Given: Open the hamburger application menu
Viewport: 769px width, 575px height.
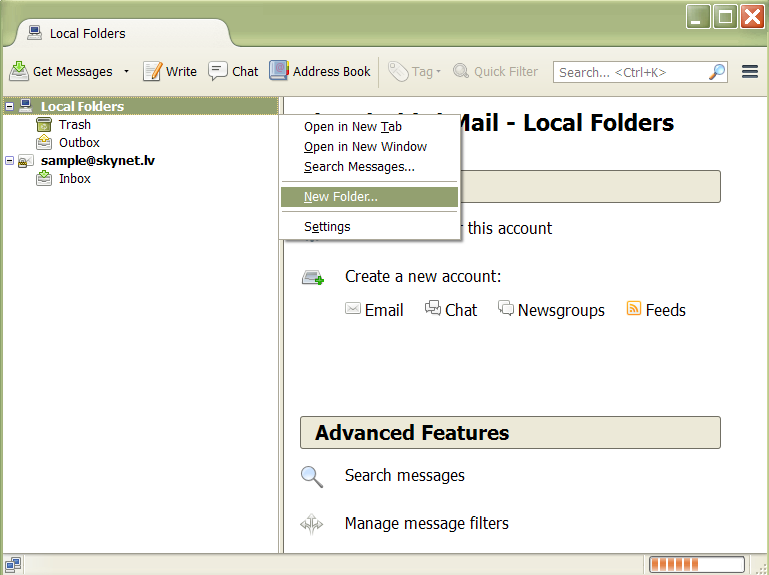Looking at the screenshot, I should click(750, 71).
